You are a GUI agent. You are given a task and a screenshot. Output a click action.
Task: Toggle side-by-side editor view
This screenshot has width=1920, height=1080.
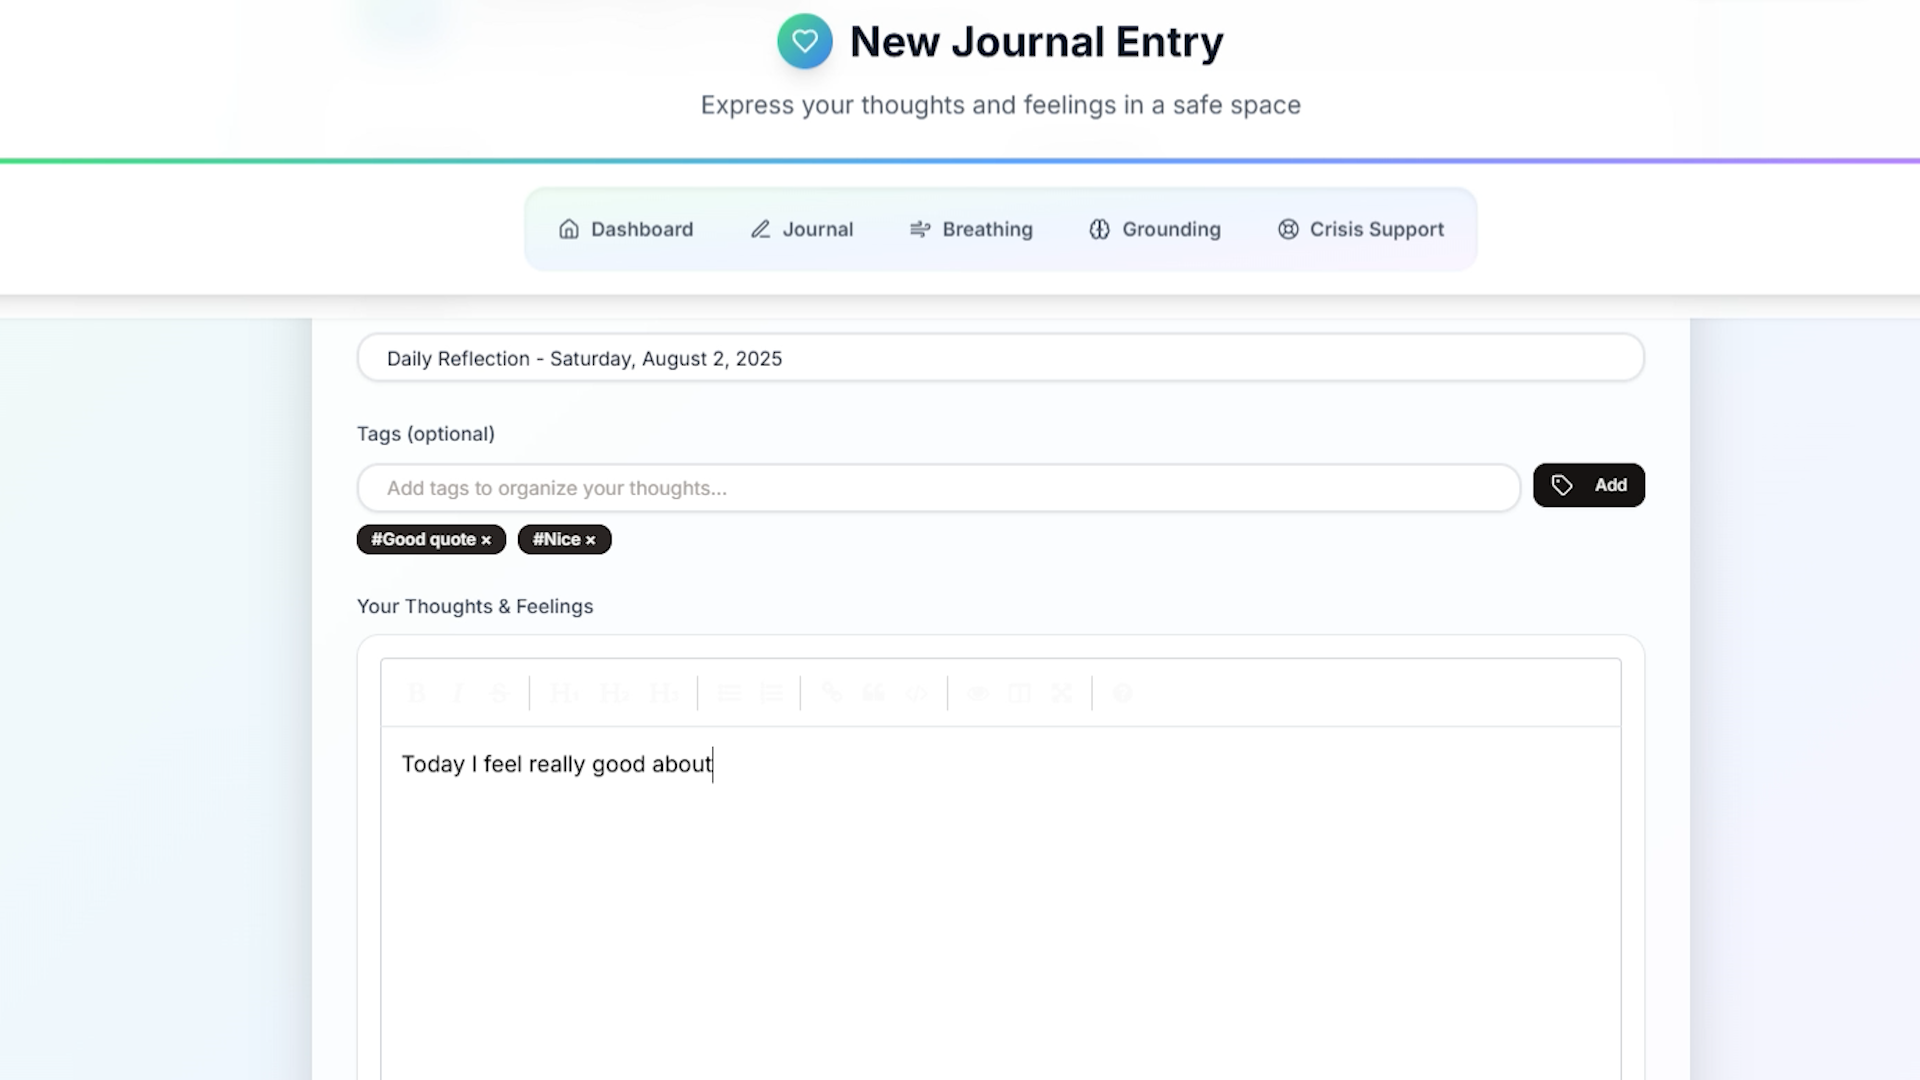[1019, 693]
